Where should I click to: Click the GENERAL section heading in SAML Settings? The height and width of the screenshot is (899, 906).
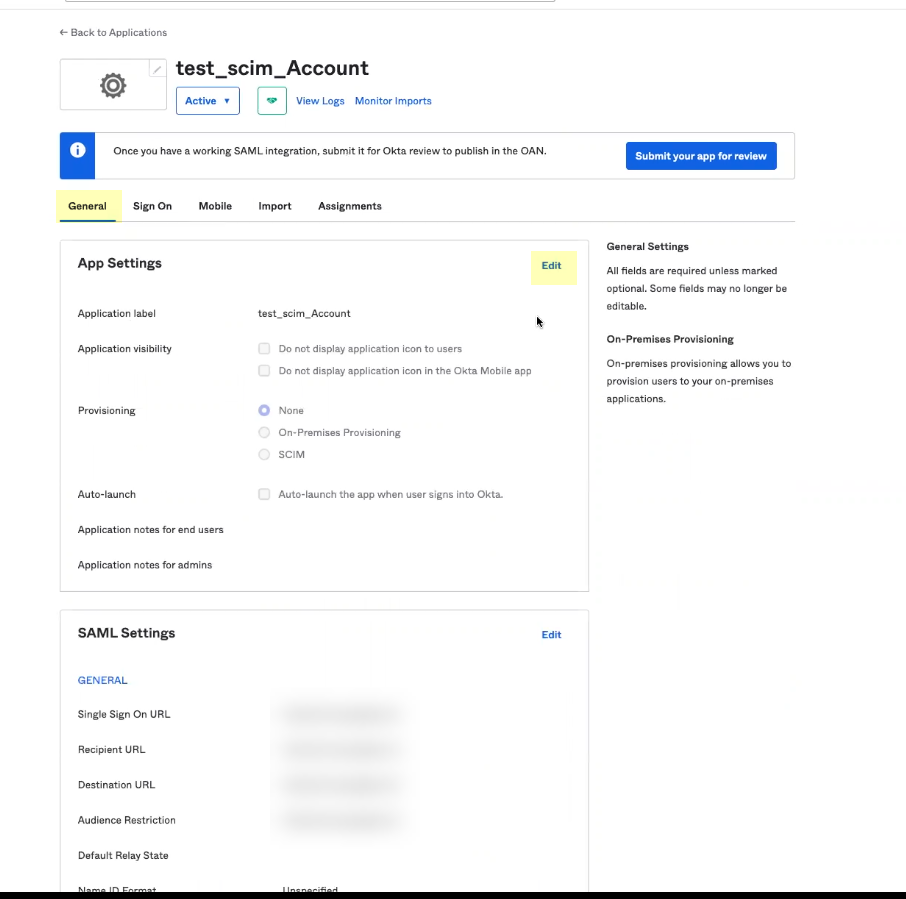pyautogui.click(x=102, y=680)
